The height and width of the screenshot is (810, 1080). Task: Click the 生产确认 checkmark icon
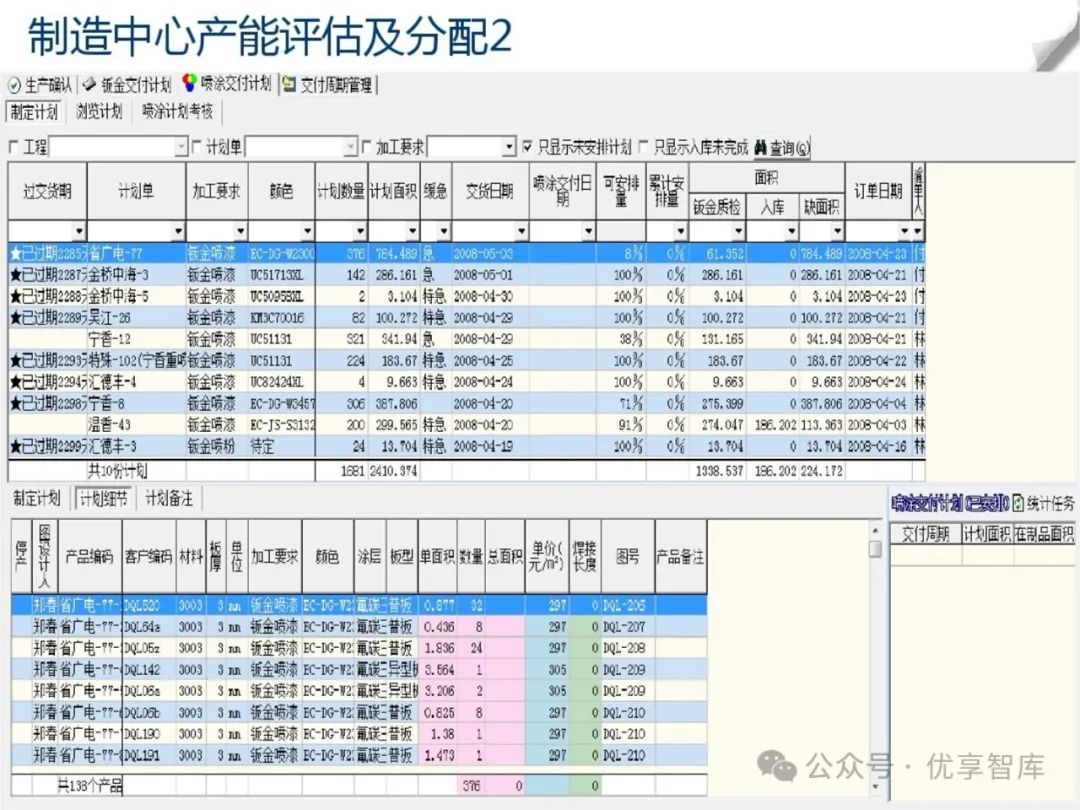(14, 85)
